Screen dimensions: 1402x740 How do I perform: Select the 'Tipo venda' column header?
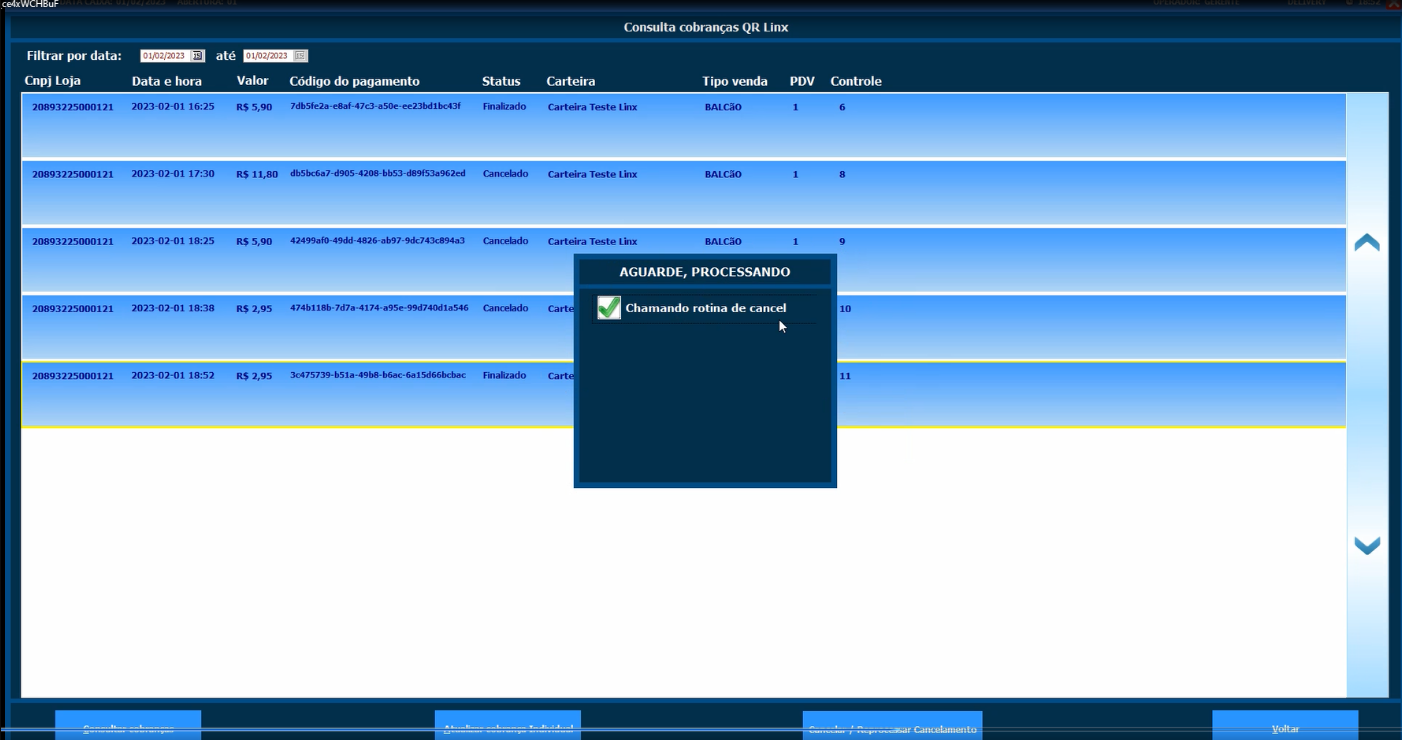coord(735,81)
